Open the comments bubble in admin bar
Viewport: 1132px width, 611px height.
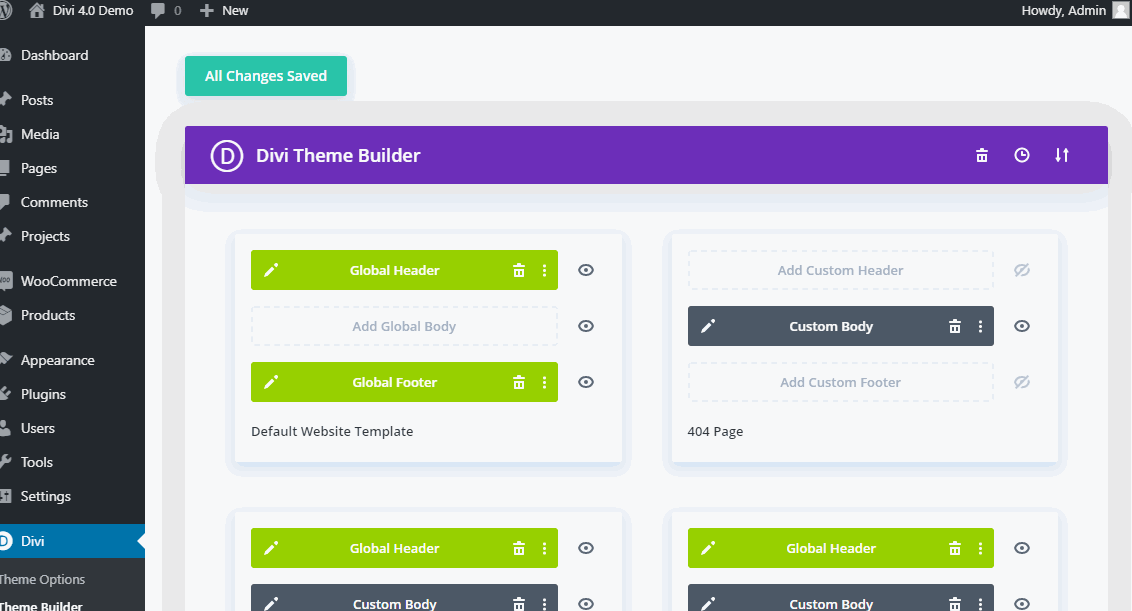coord(158,11)
